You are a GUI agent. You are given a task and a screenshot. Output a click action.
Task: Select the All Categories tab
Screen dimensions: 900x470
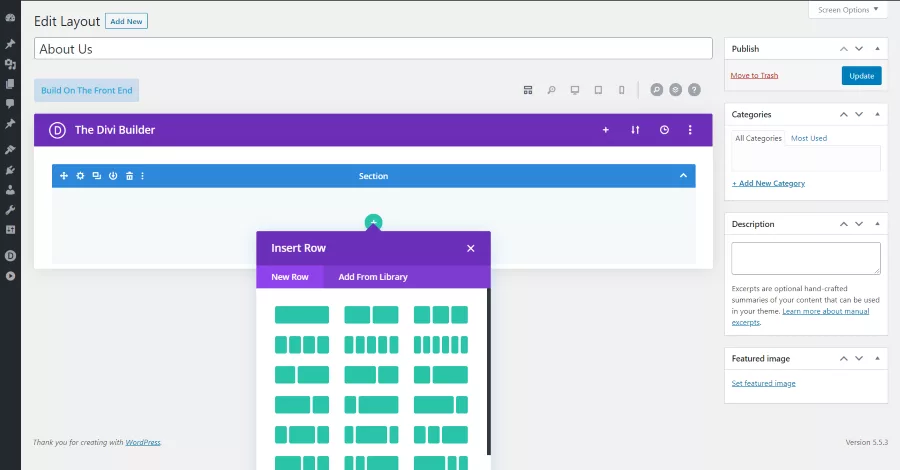[x=758, y=138]
